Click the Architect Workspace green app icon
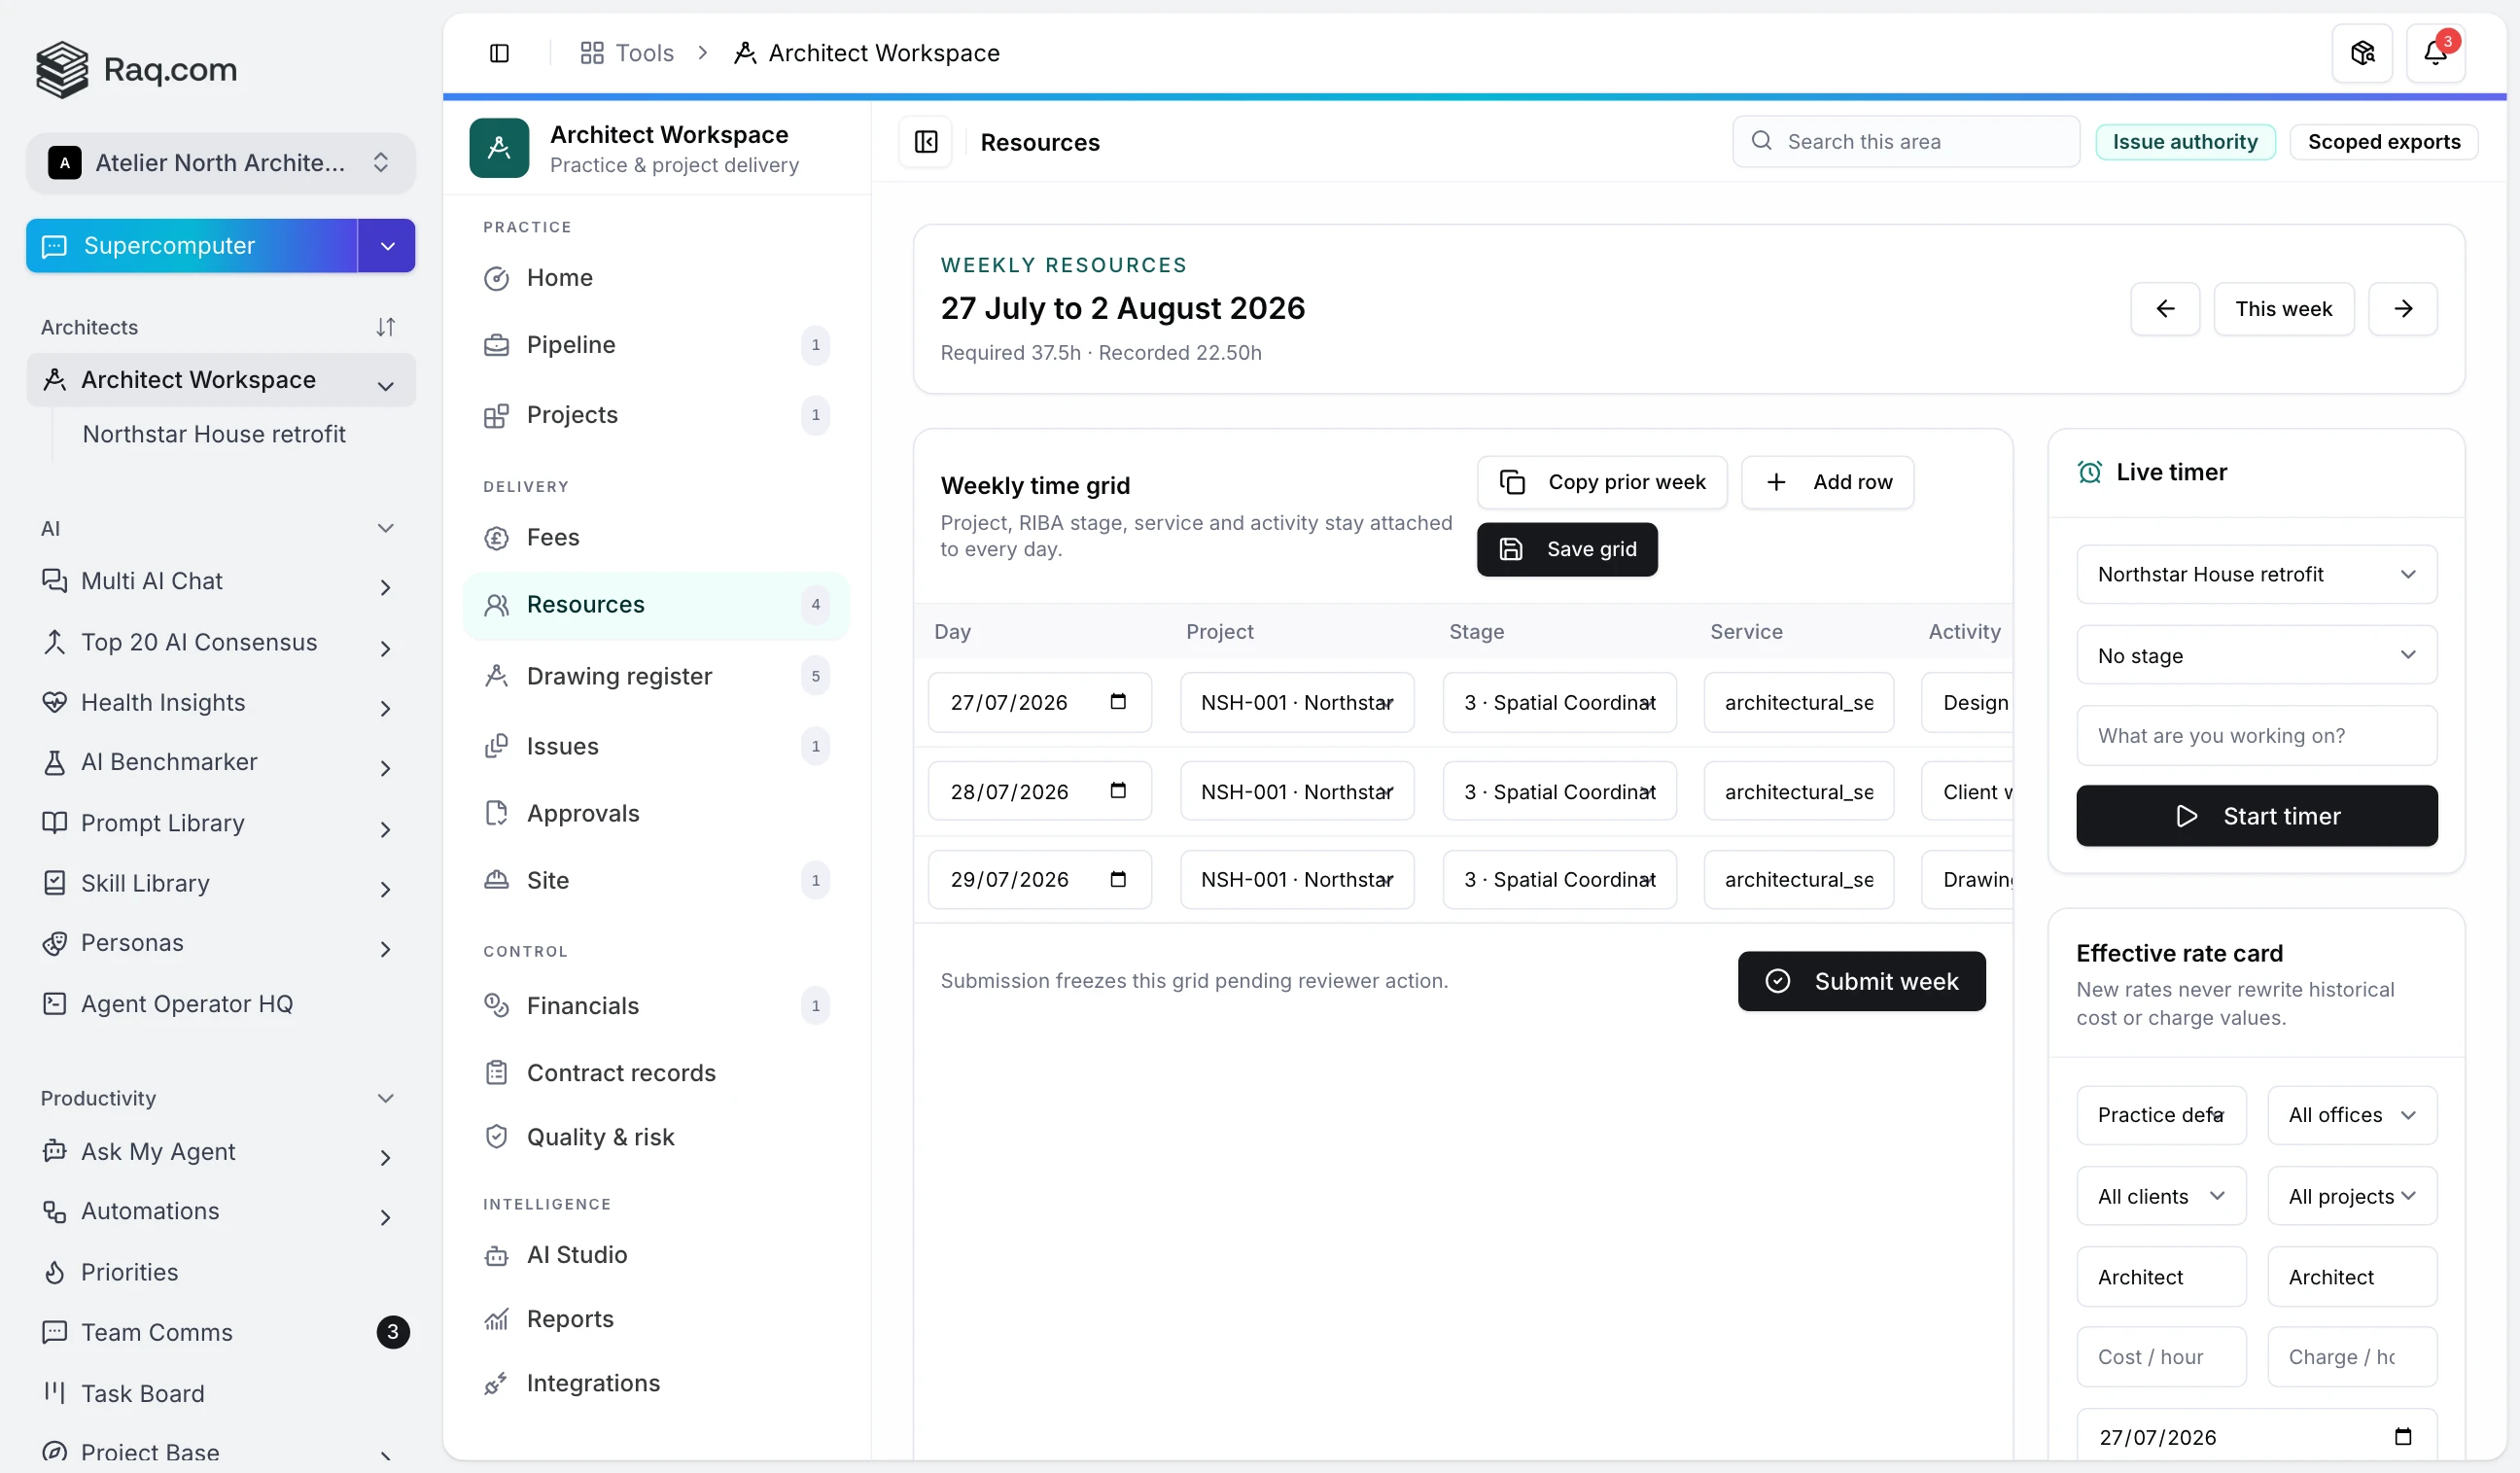The height and width of the screenshot is (1473, 2520). 499,148
